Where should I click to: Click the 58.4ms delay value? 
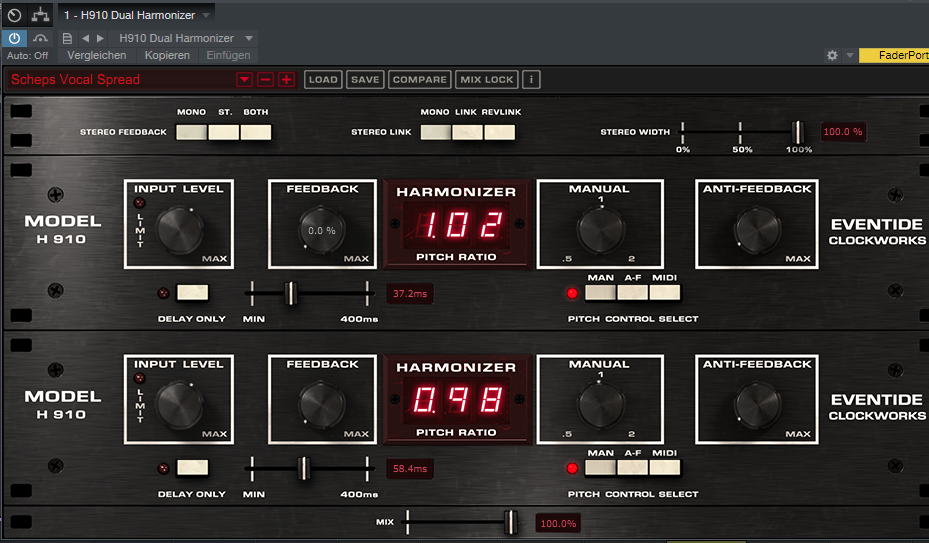(x=409, y=468)
